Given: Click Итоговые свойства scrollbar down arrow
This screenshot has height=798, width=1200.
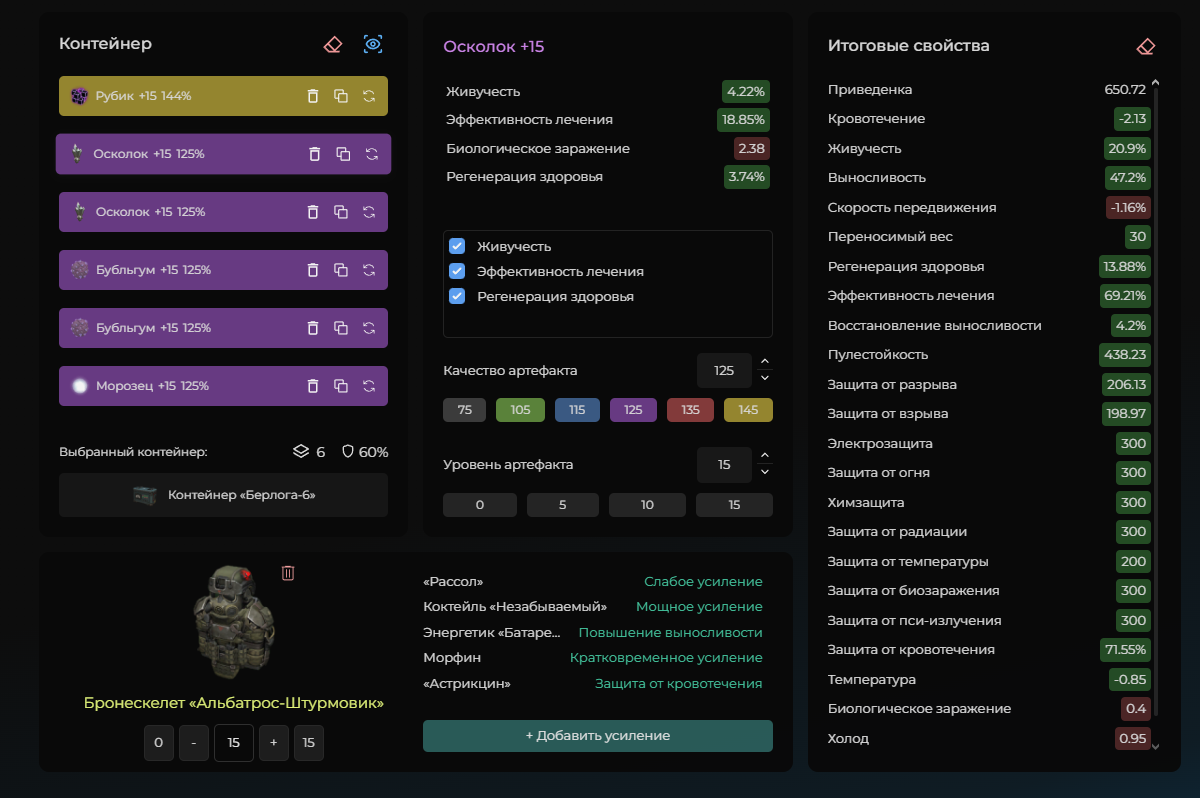Looking at the screenshot, I should pos(1156,746).
